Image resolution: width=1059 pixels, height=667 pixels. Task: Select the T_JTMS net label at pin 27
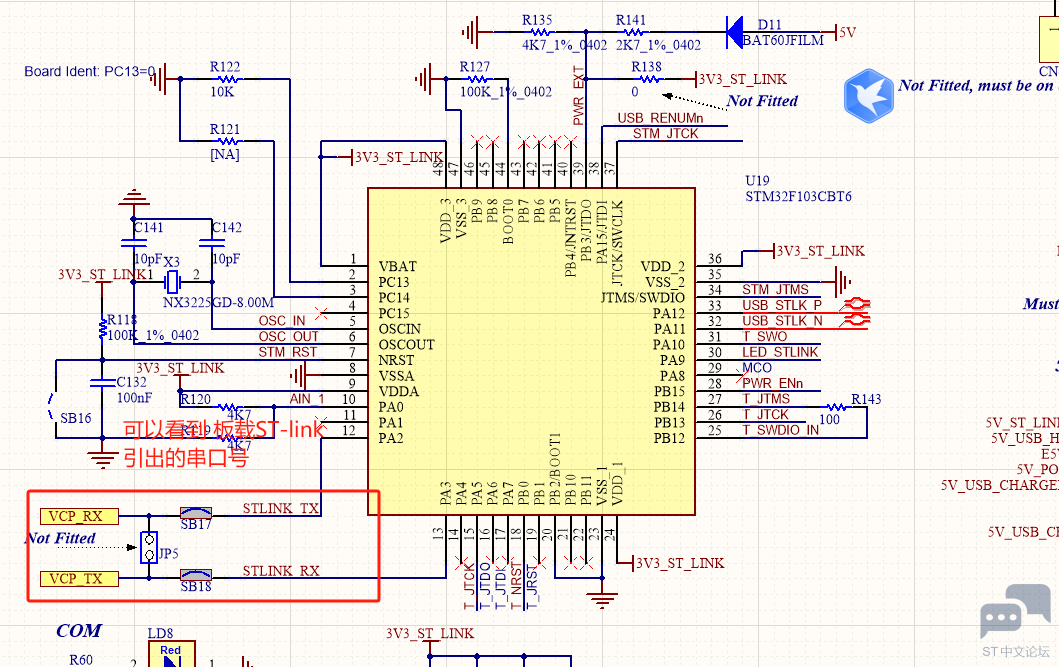tap(766, 399)
